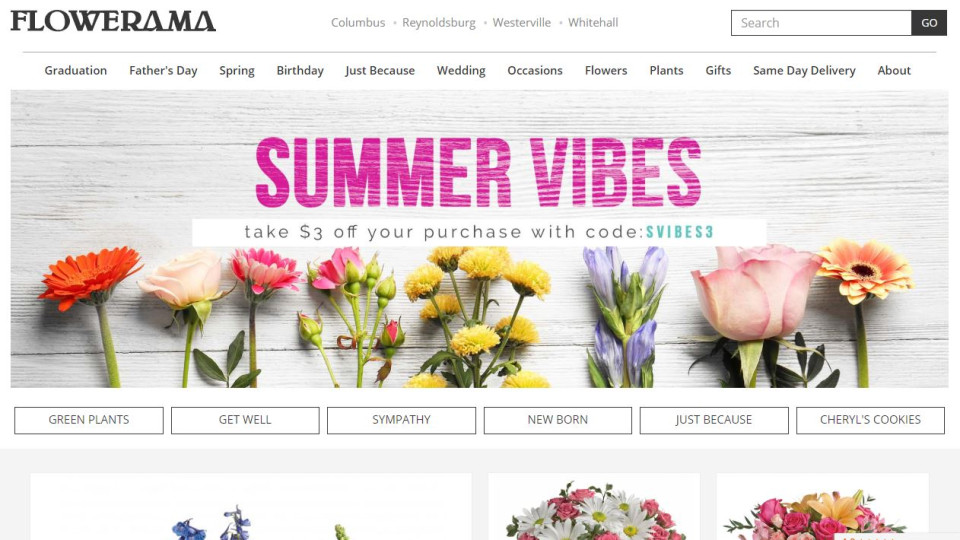Viewport: 960px width, 540px height.
Task: Open the About menu item
Action: pyautogui.click(x=894, y=70)
